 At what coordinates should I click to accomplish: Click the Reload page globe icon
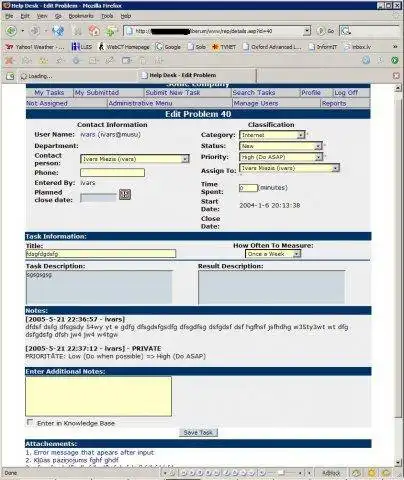click(58, 31)
